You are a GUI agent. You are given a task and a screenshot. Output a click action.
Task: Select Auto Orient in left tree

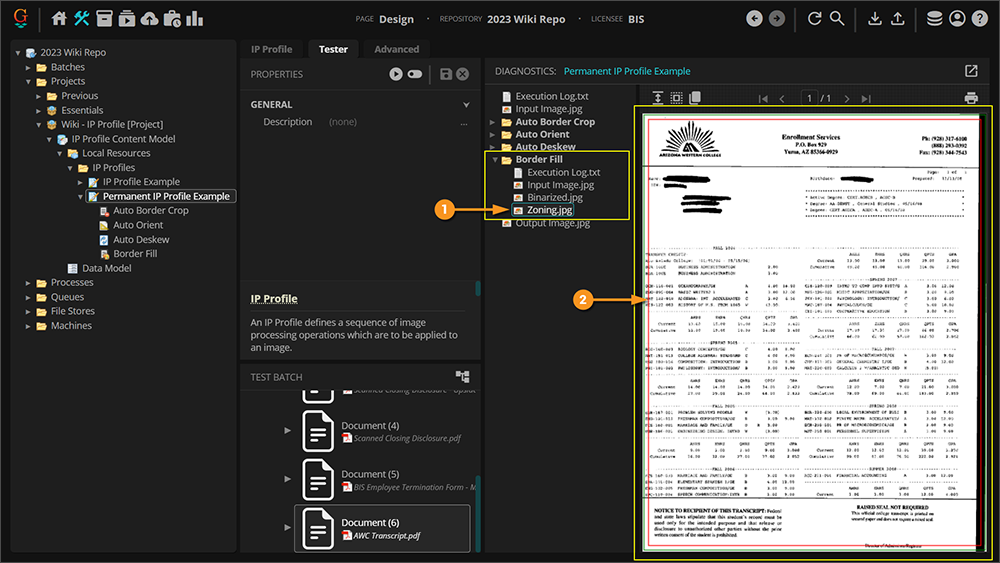pyautogui.click(x=138, y=225)
